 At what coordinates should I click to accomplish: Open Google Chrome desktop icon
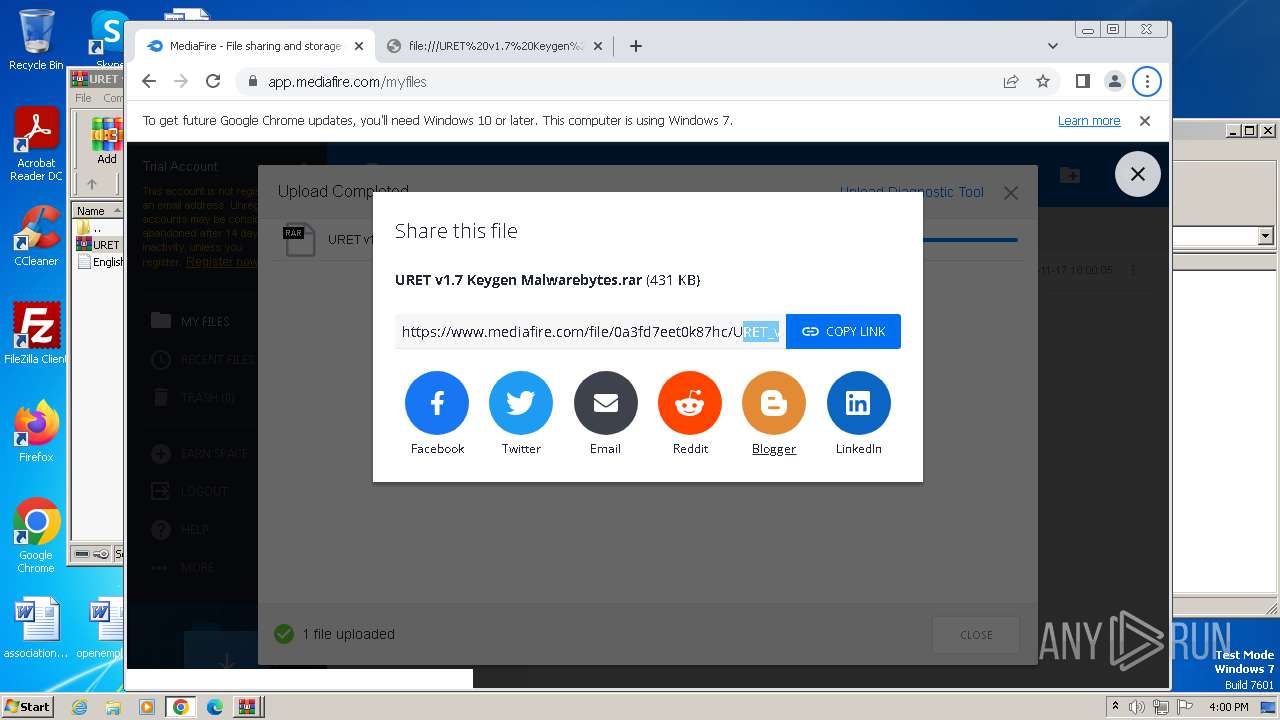click(x=36, y=535)
